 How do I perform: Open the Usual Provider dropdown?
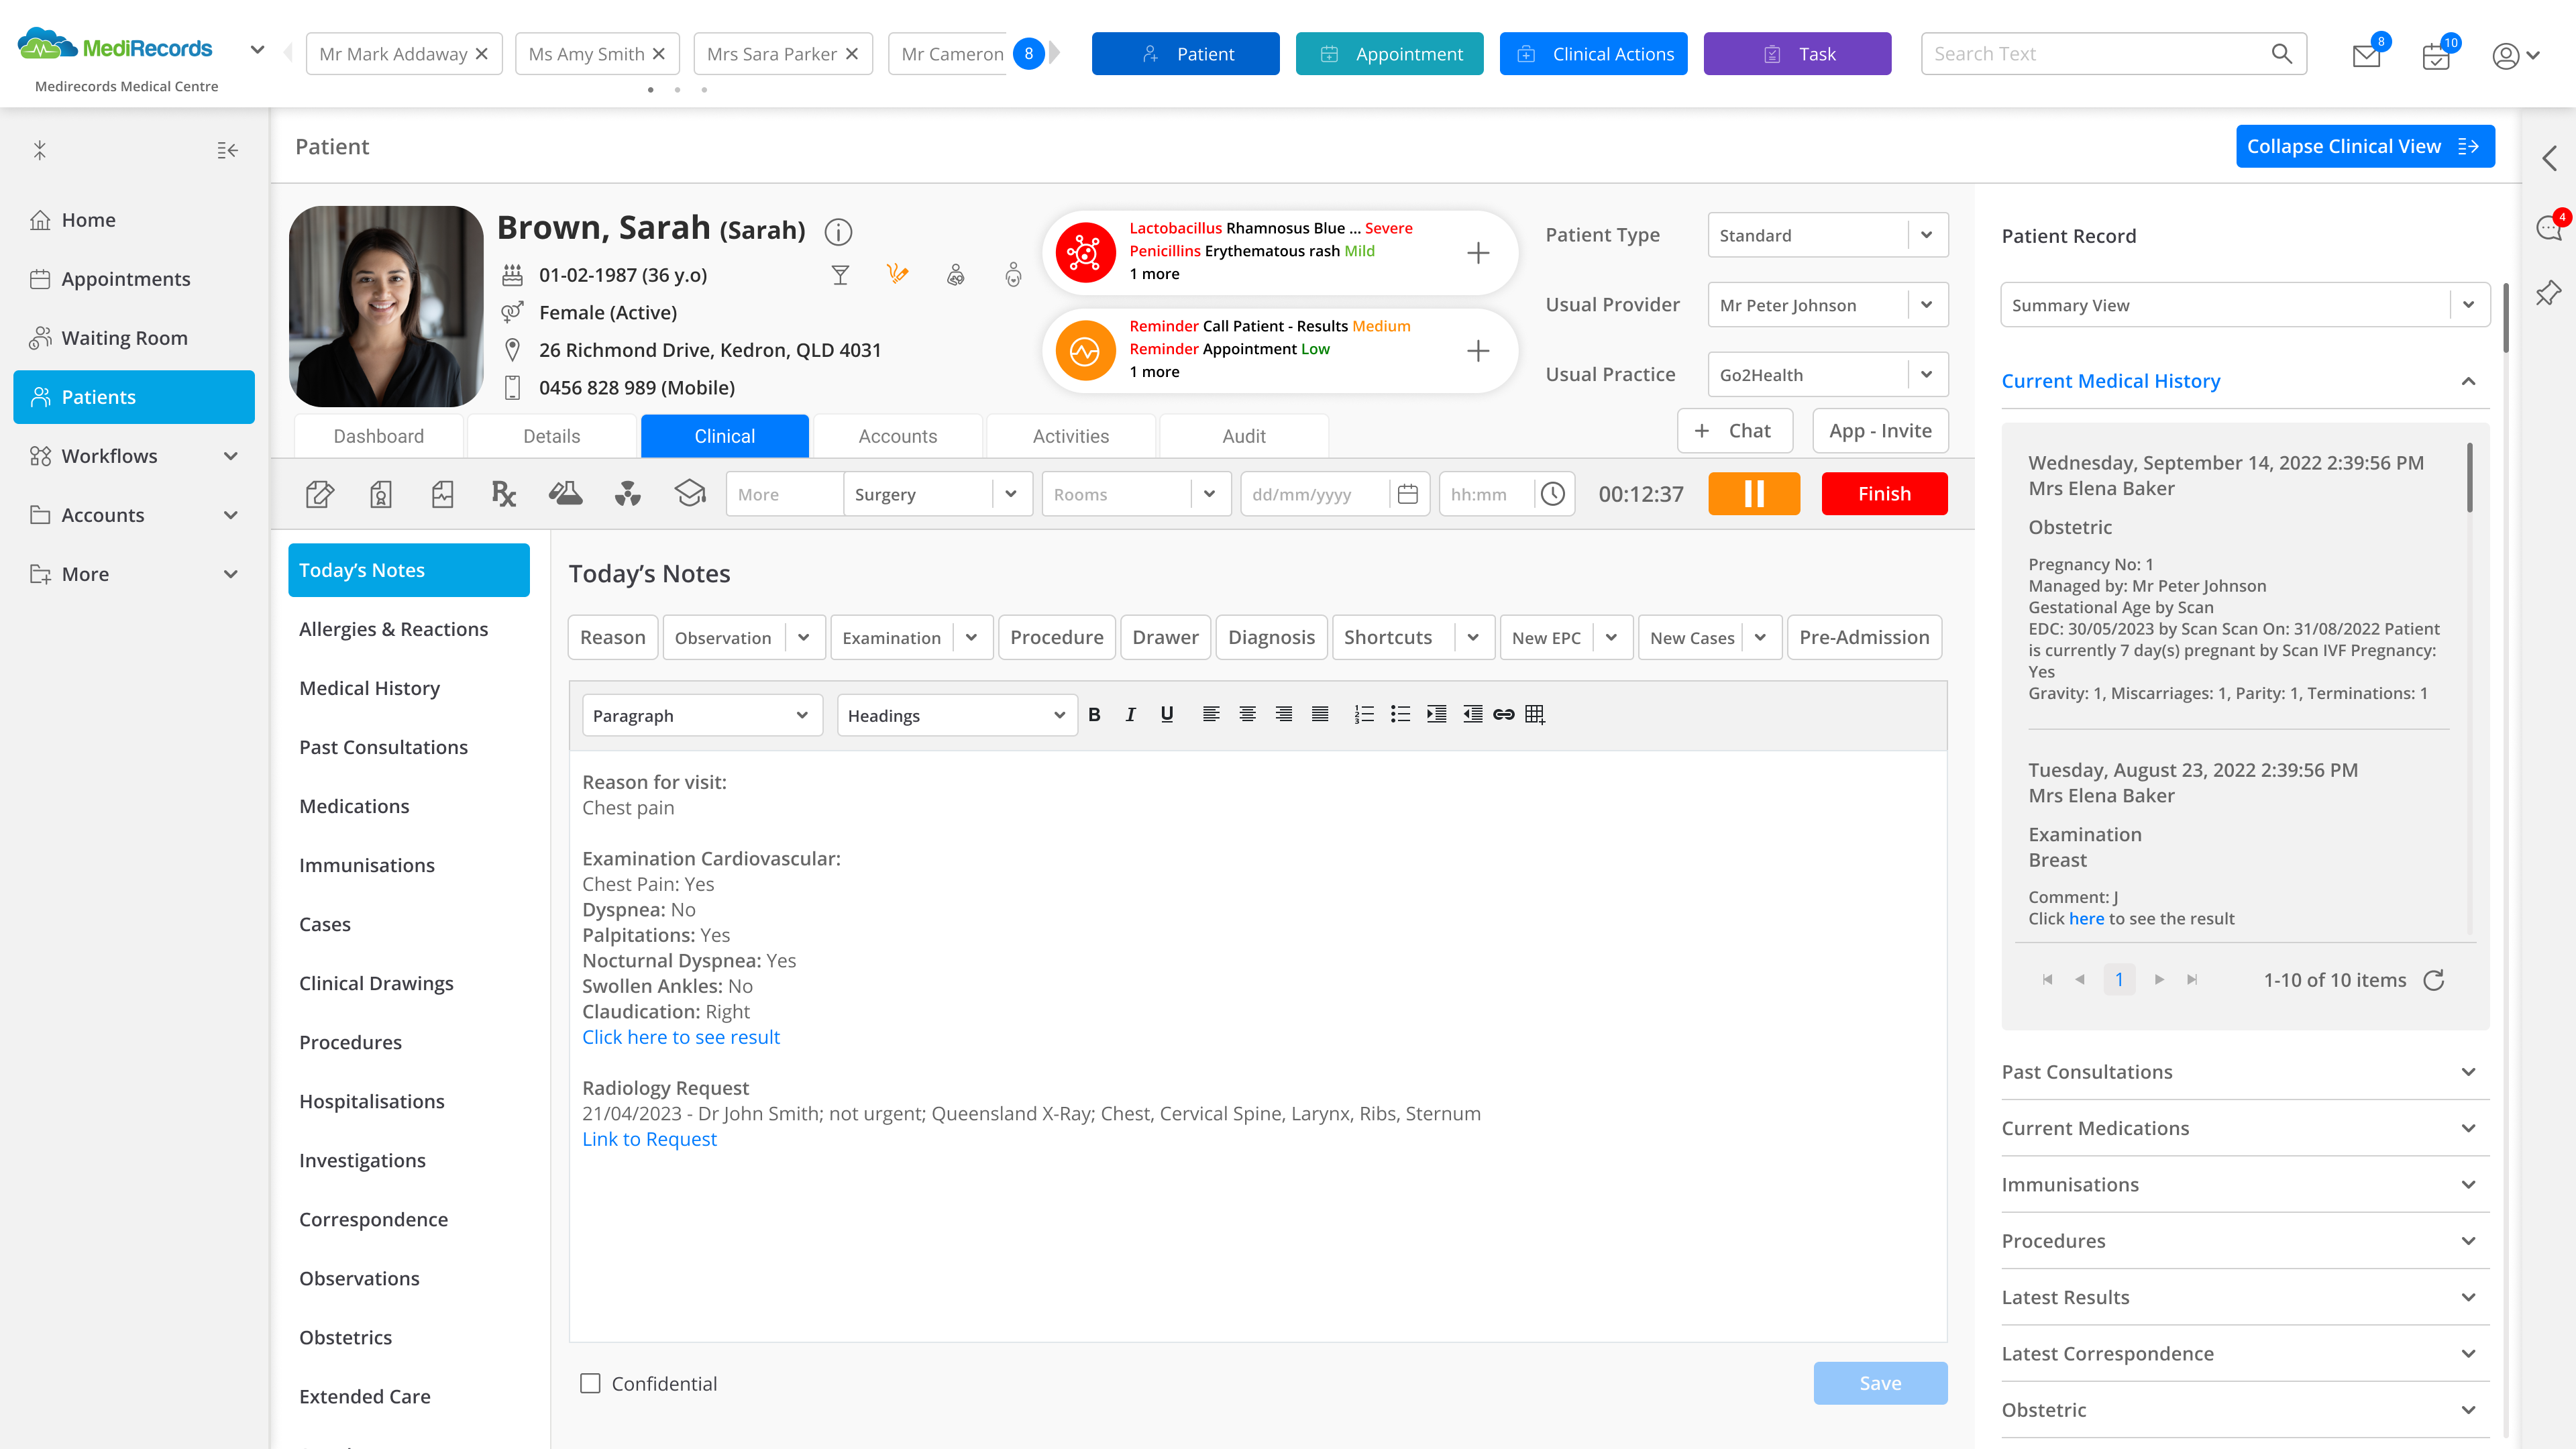(1926, 305)
